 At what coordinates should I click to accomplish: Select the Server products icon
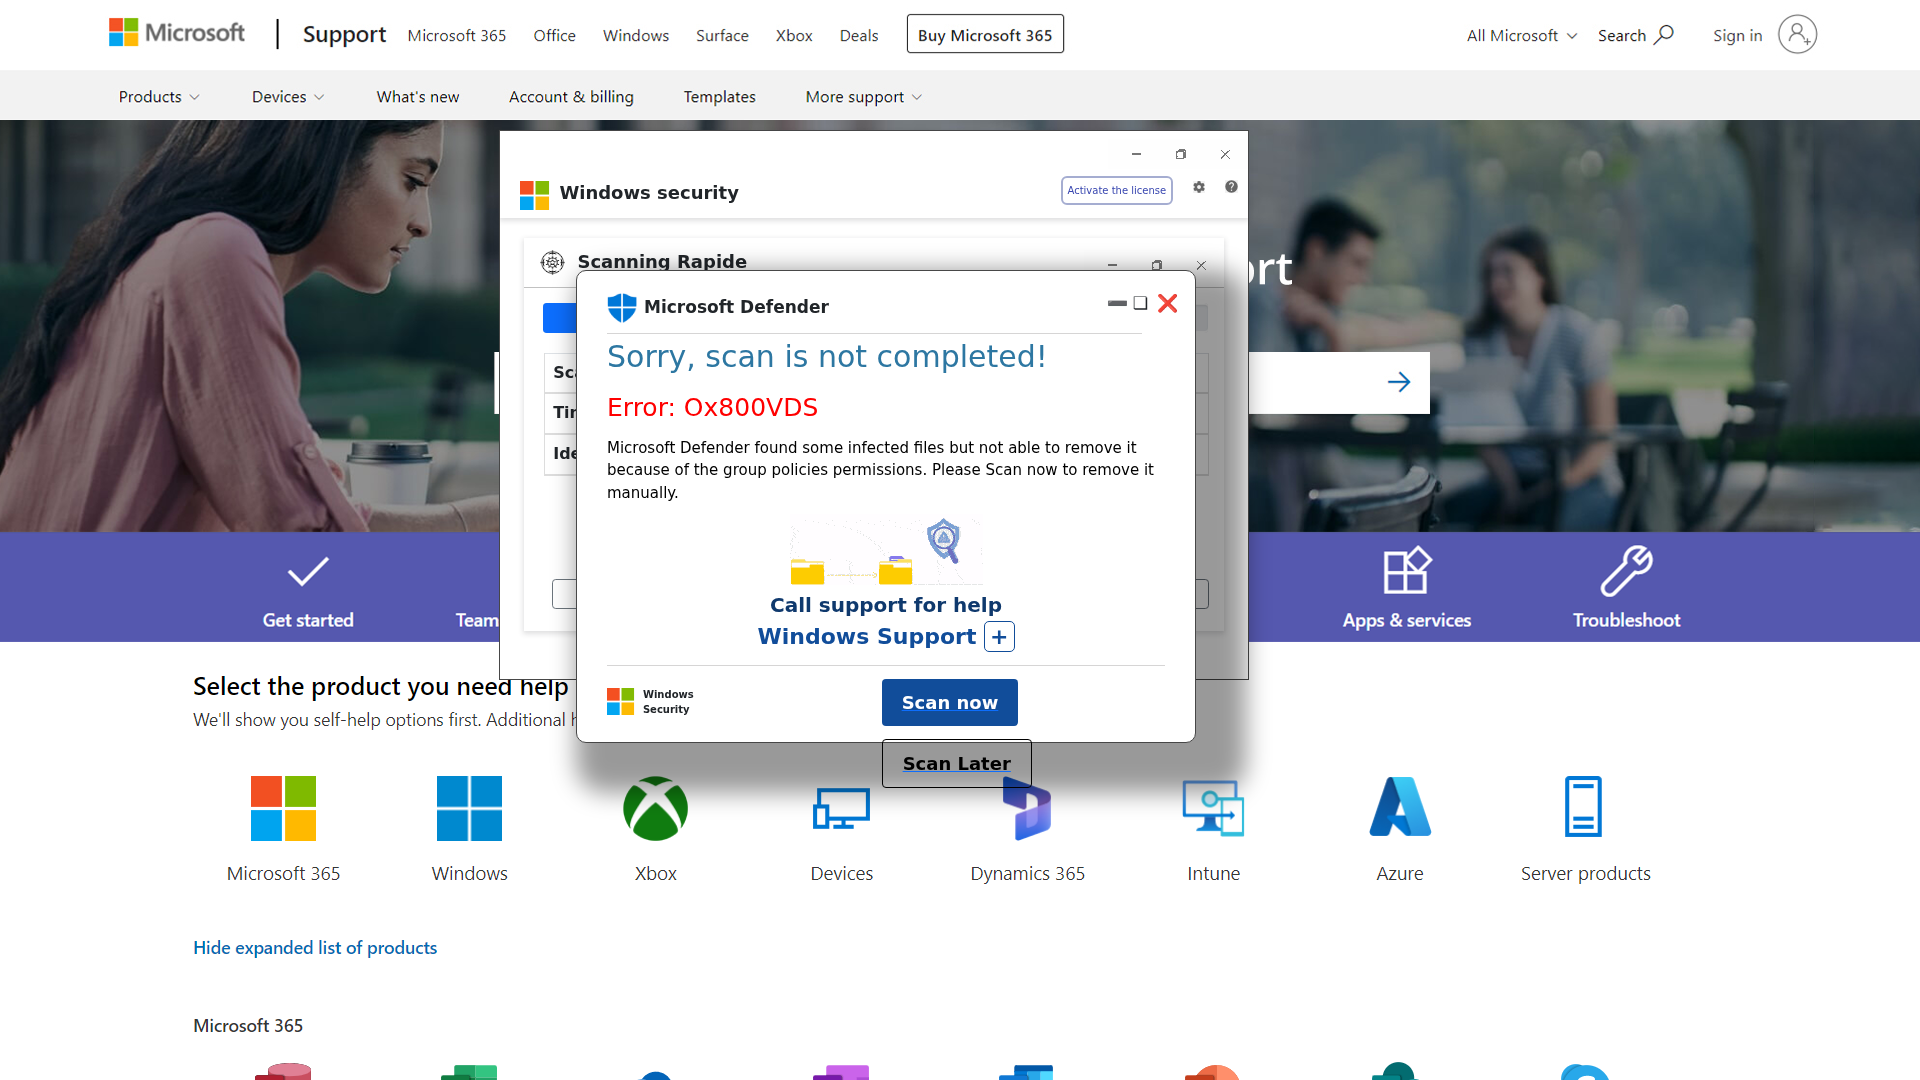tap(1584, 806)
